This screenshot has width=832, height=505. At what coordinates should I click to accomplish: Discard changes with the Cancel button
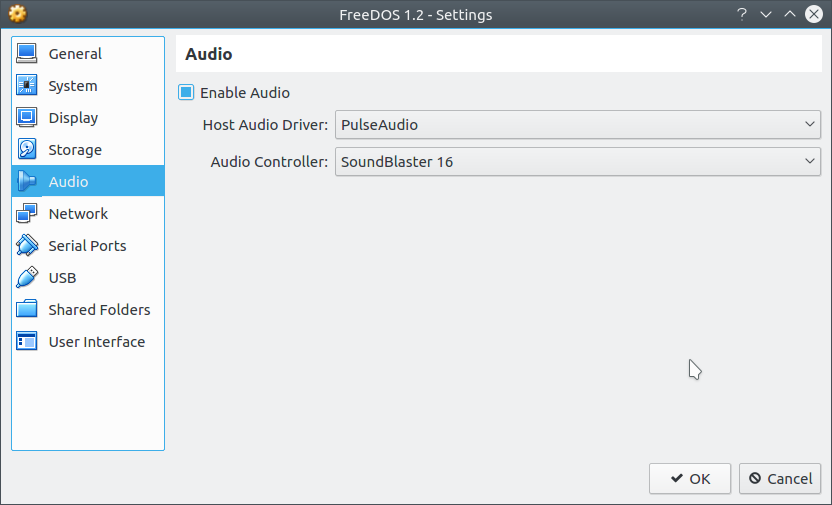click(780, 478)
